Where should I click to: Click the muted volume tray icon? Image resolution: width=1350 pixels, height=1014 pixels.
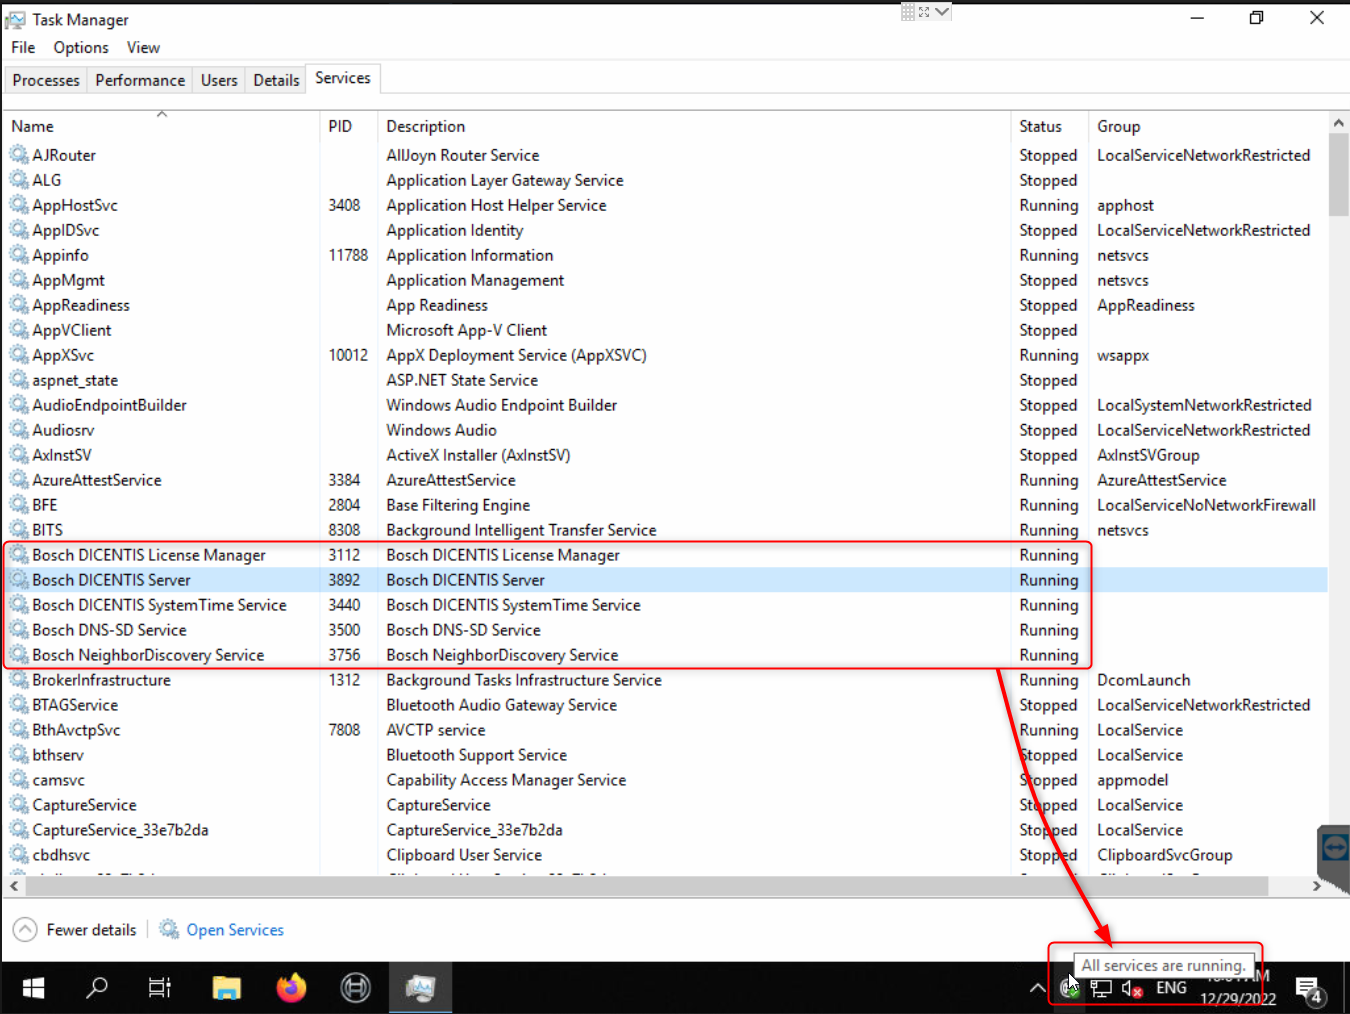tap(1132, 989)
